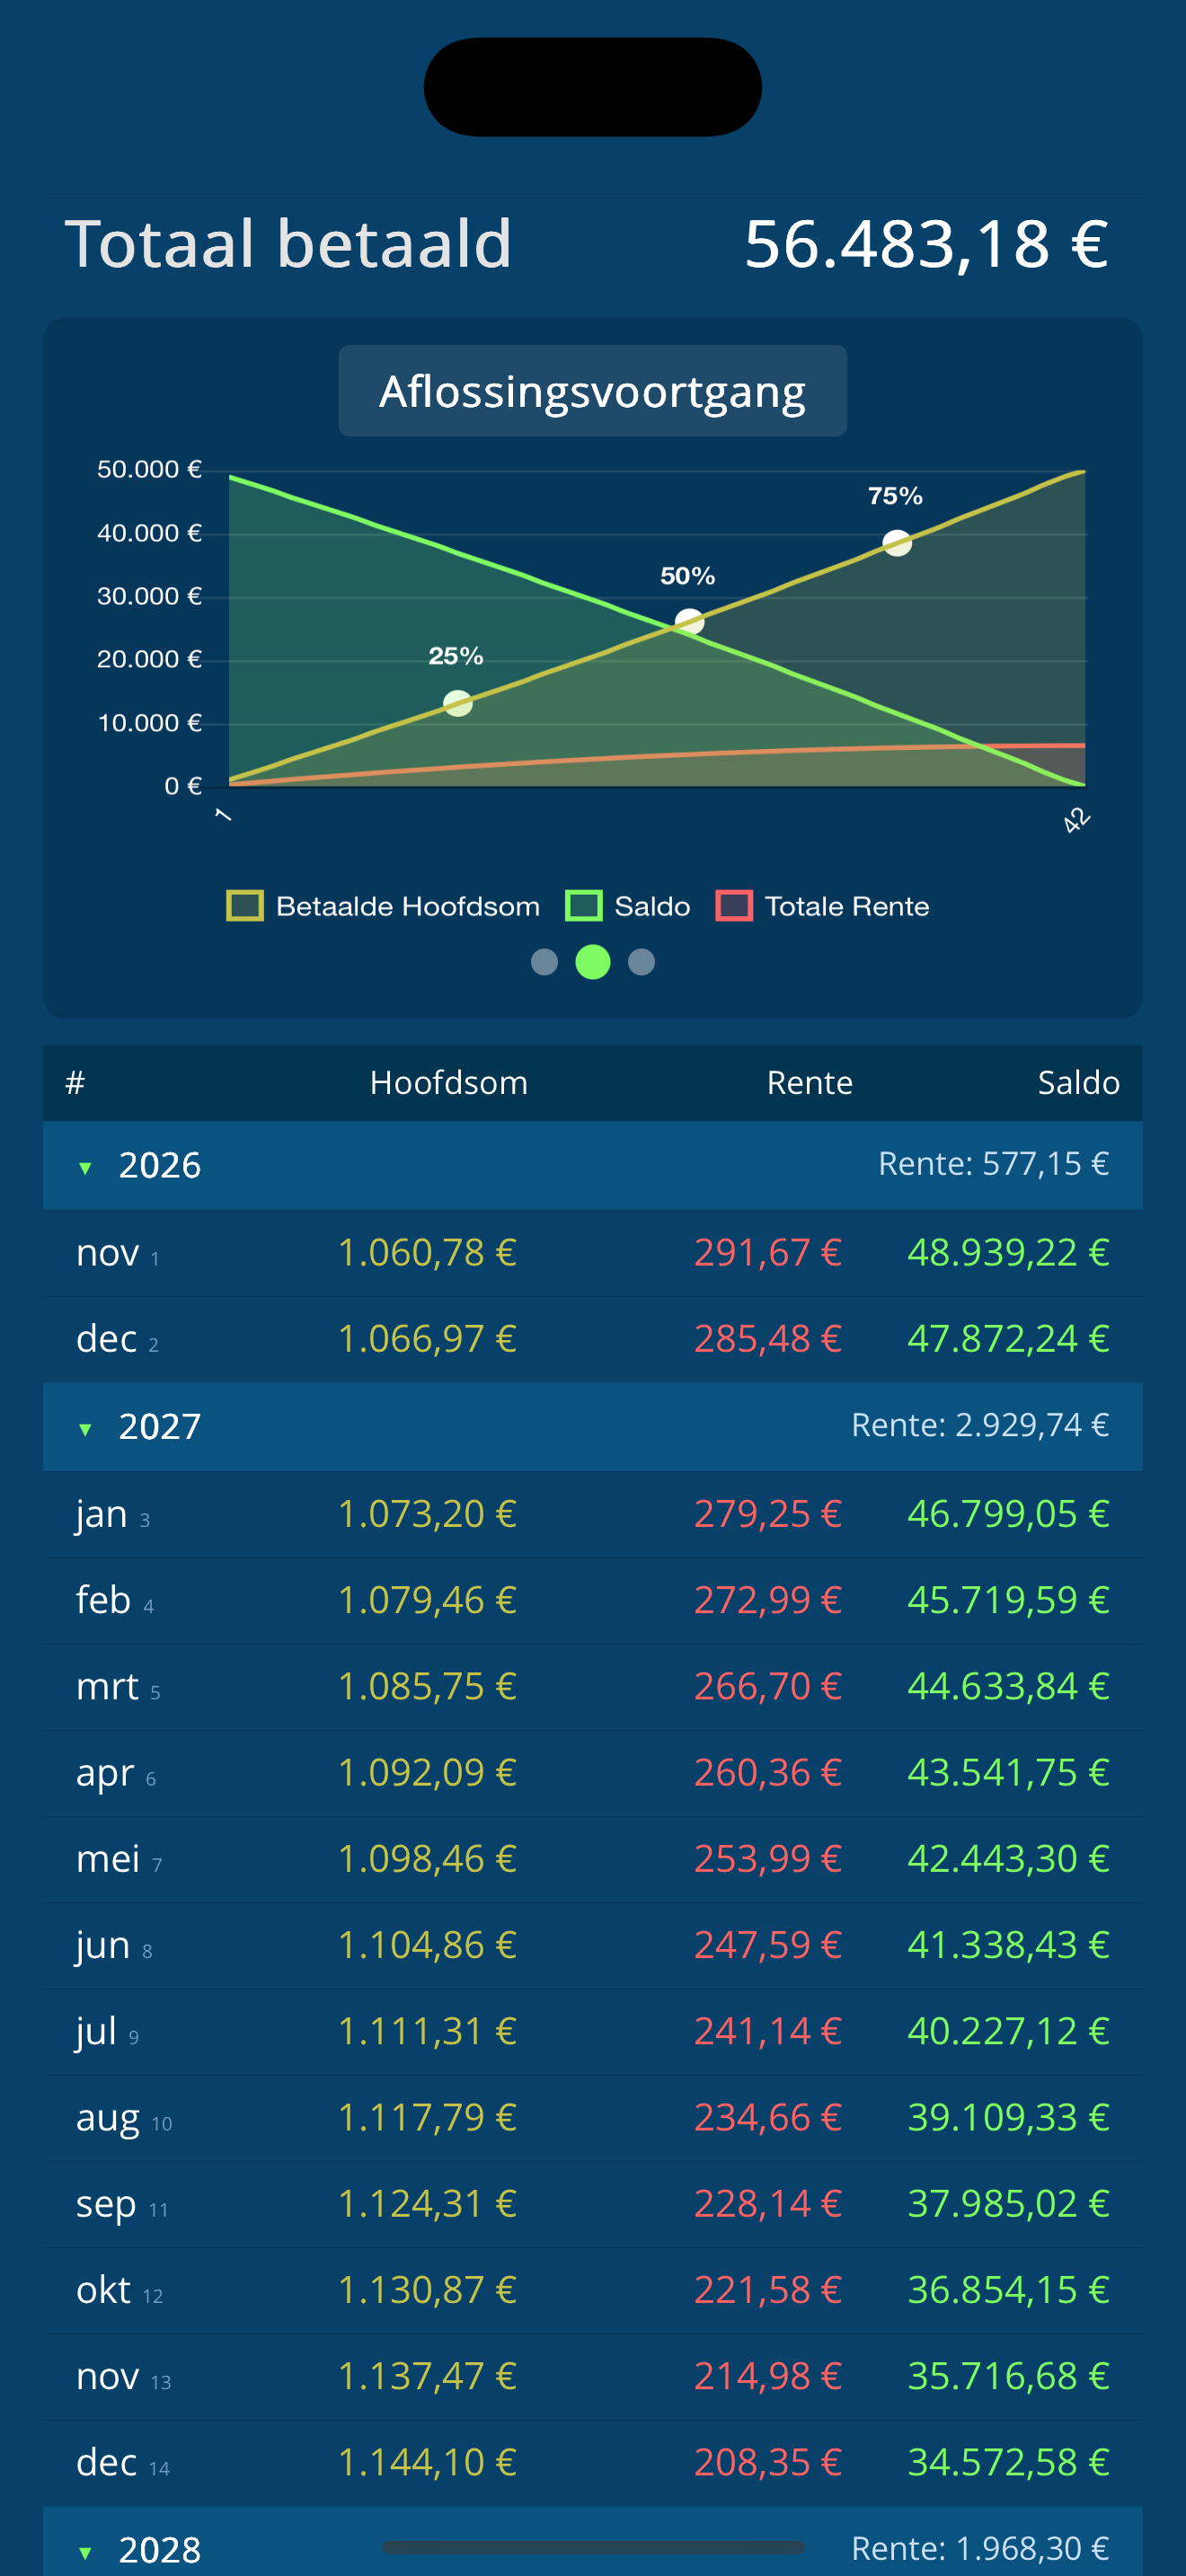
Task: Select the sep 11 payment row
Action: click(x=592, y=2204)
